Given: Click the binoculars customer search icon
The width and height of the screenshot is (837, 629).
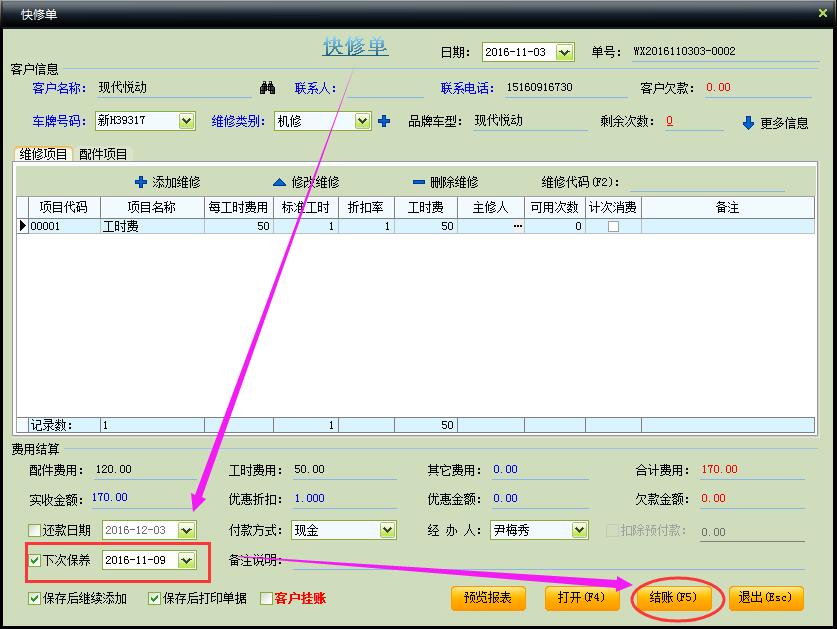Looking at the screenshot, I should [267, 88].
